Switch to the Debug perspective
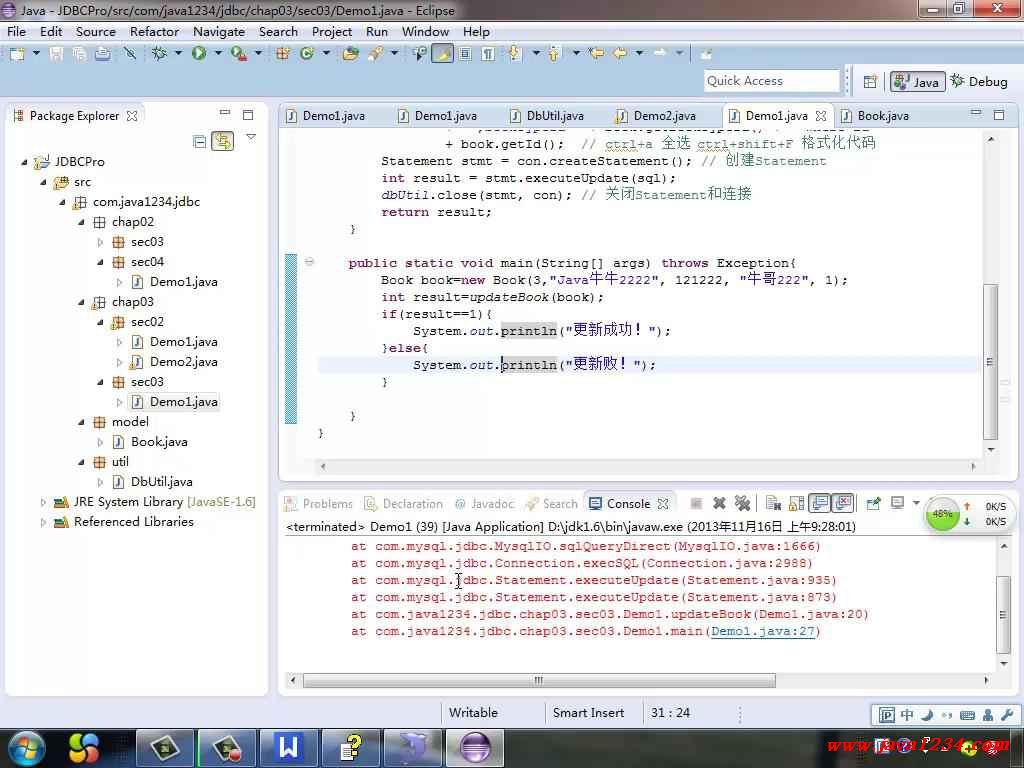Viewport: 1024px width, 768px height. (979, 82)
